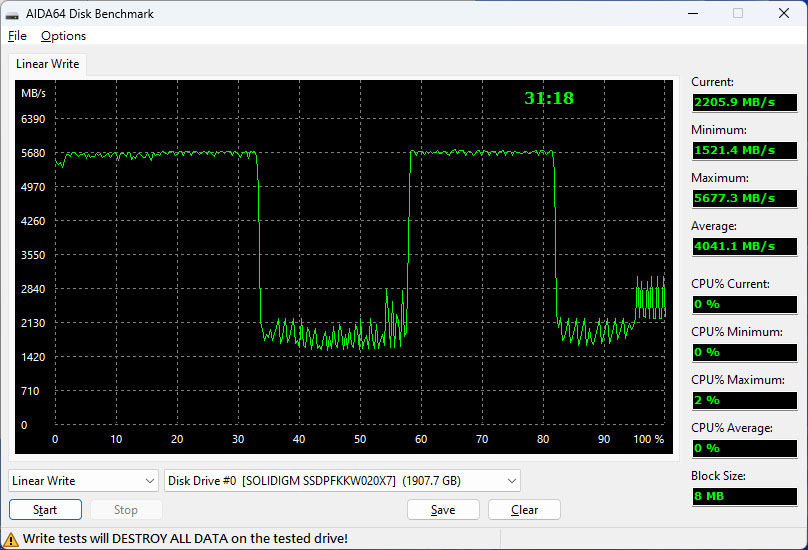Minimize the AIDA64 window

[693, 13]
